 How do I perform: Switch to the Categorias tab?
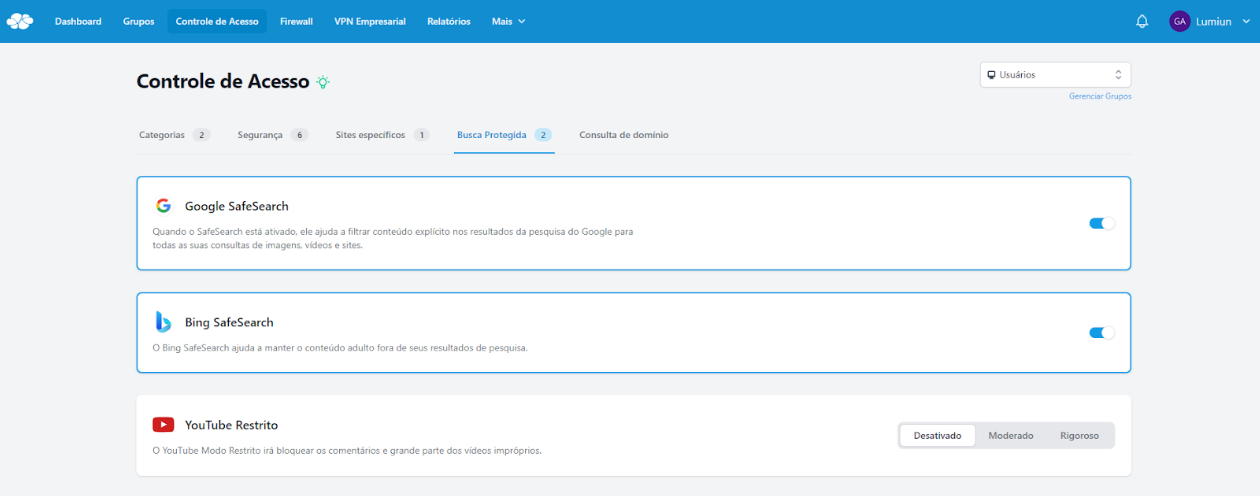pos(174,135)
